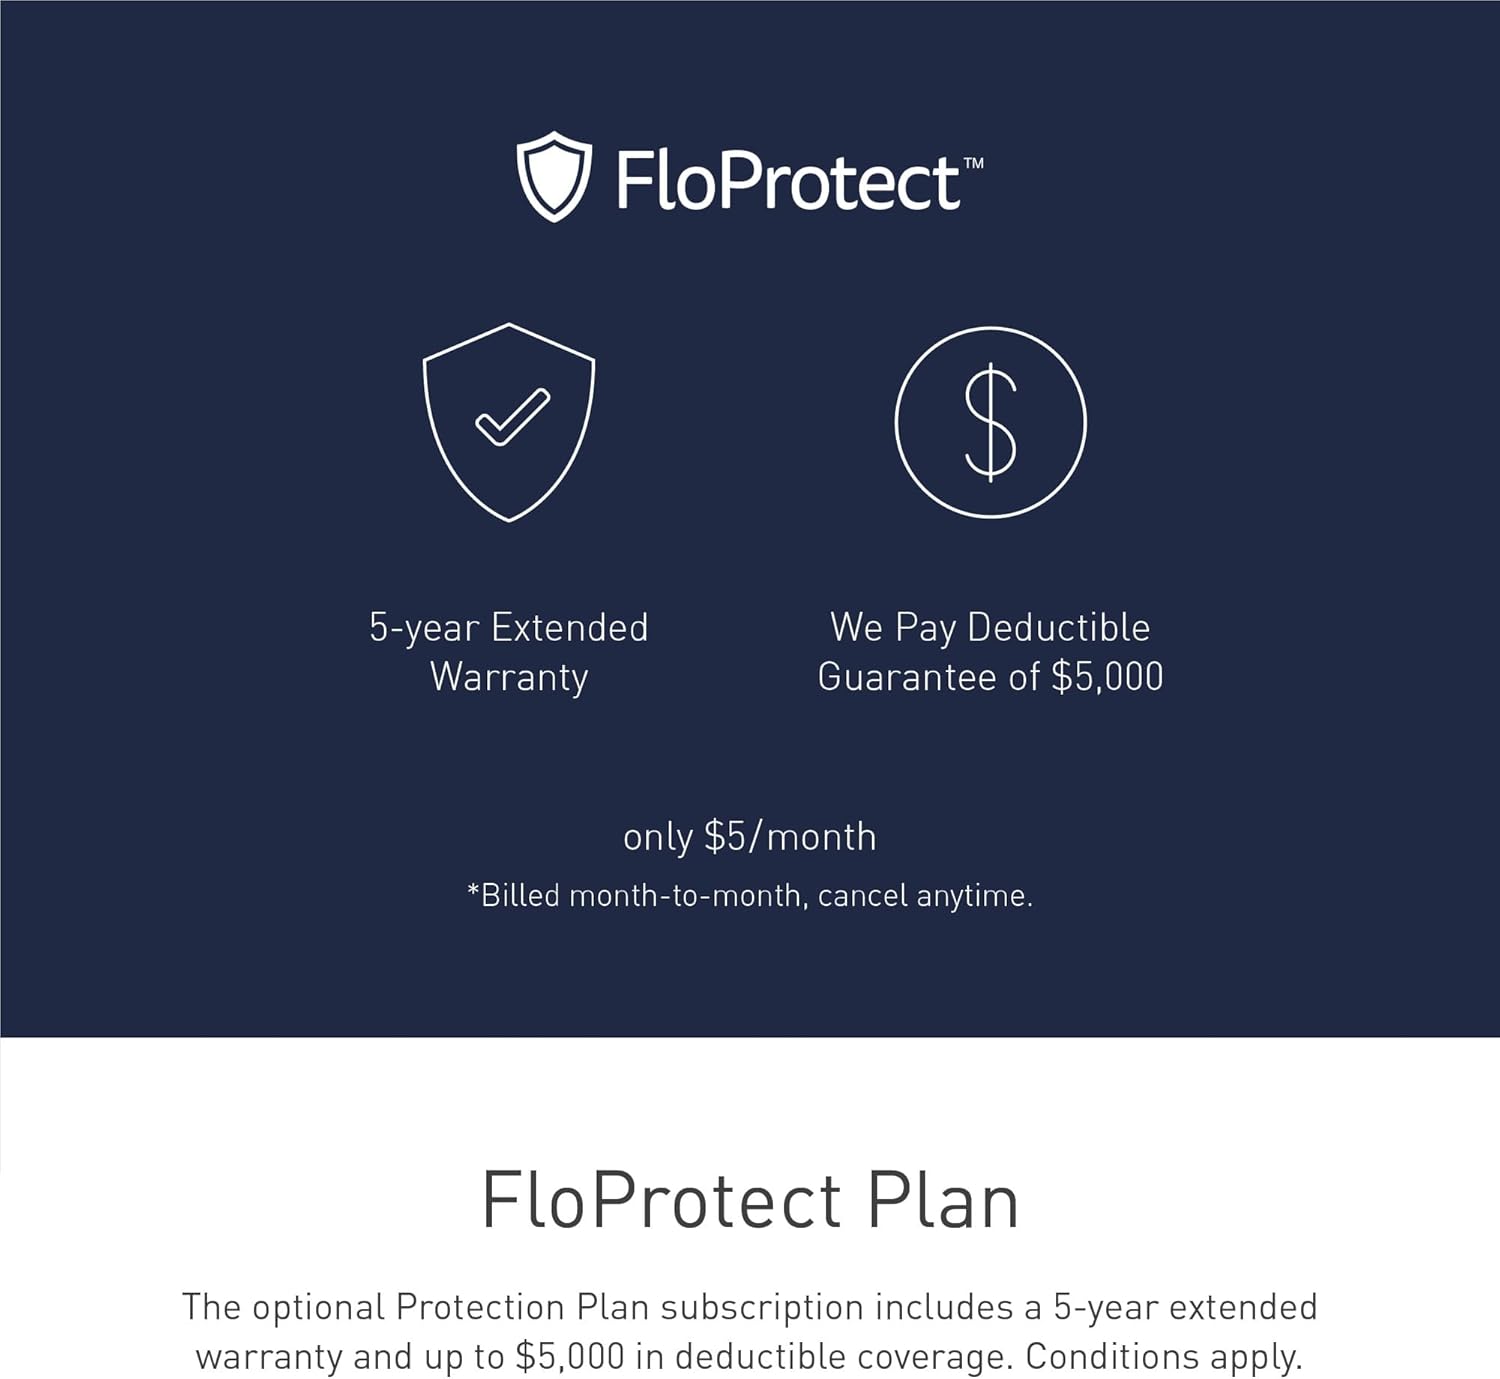The width and height of the screenshot is (1500, 1379).
Task: Click the "Warranty" word under the shield
Action: coord(509,677)
